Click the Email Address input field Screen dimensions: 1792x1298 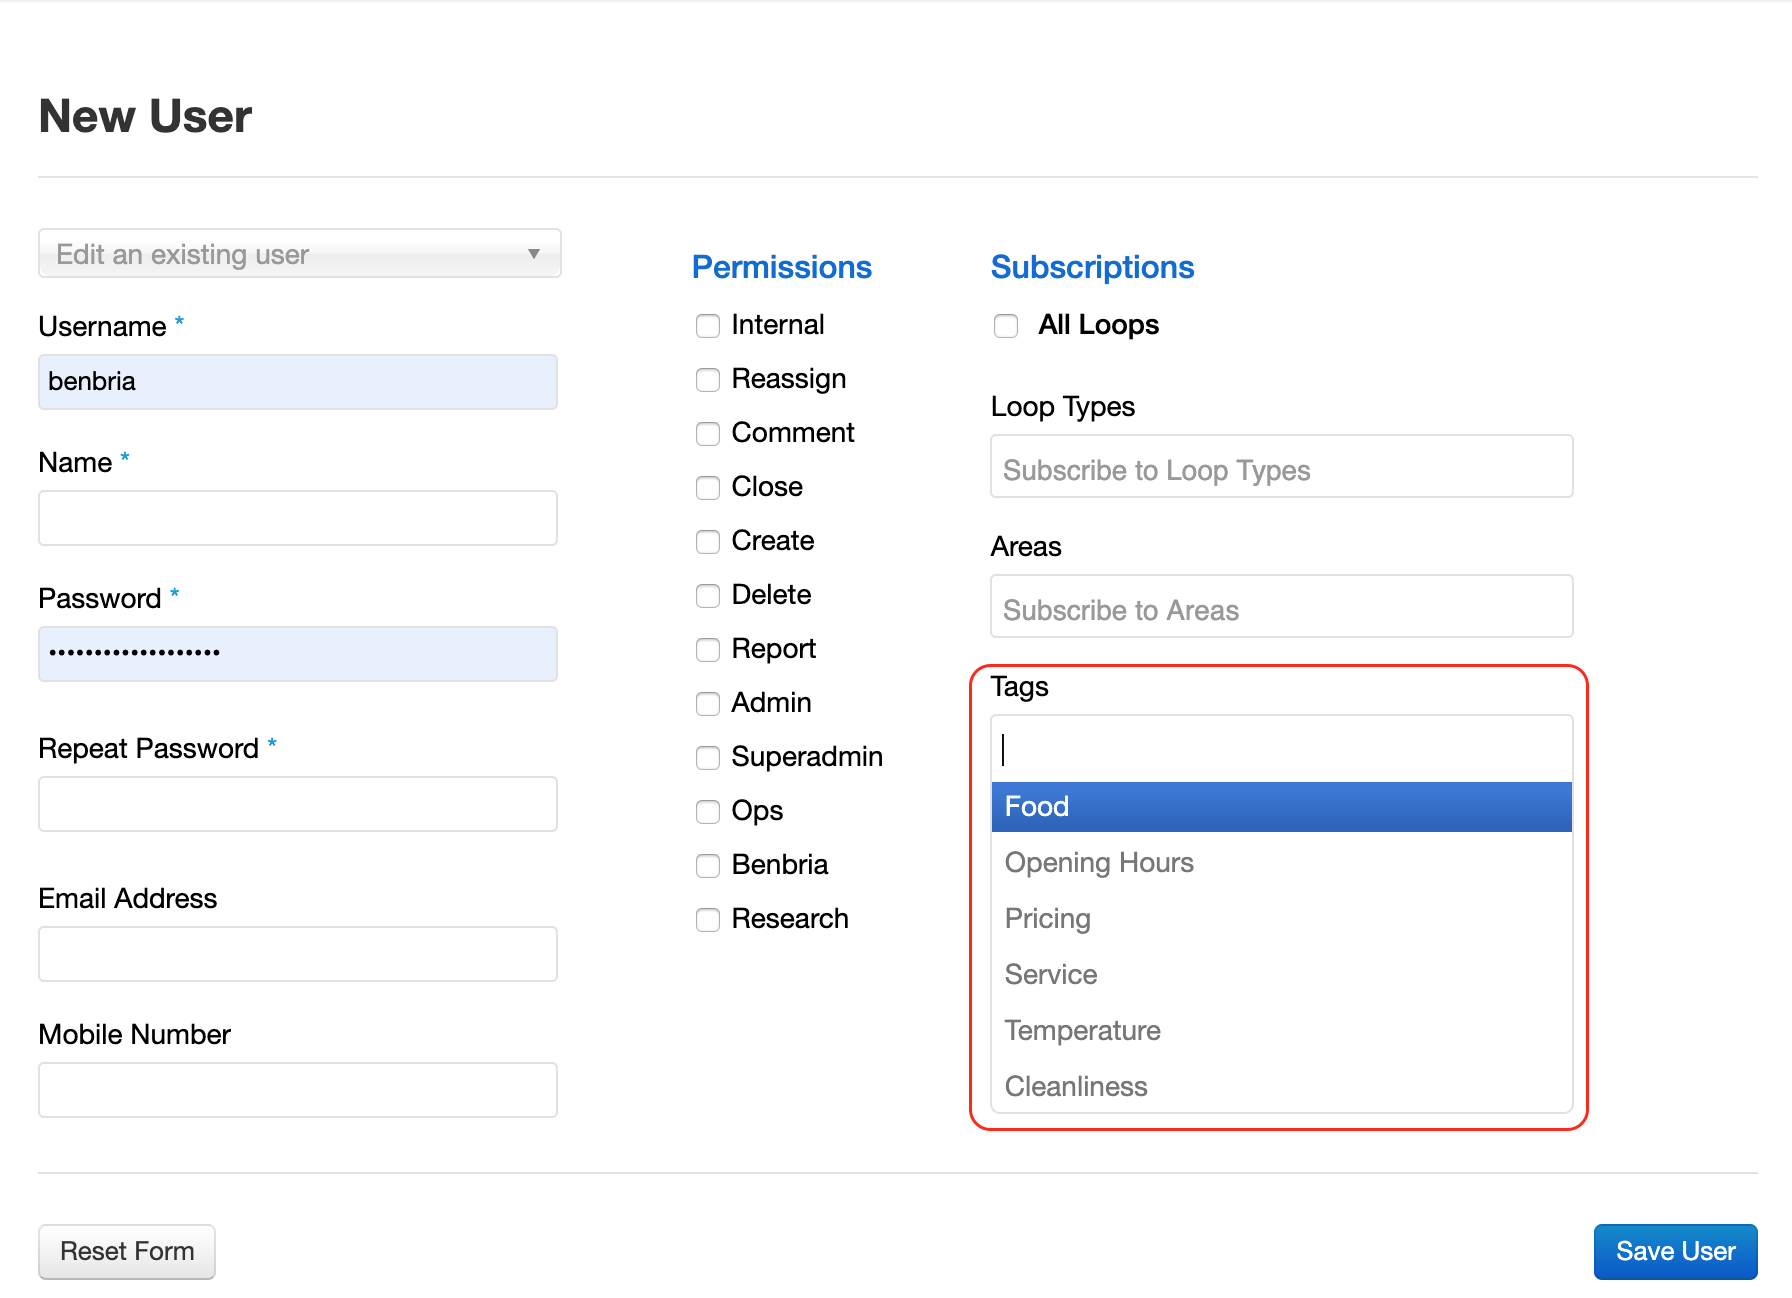[298, 954]
